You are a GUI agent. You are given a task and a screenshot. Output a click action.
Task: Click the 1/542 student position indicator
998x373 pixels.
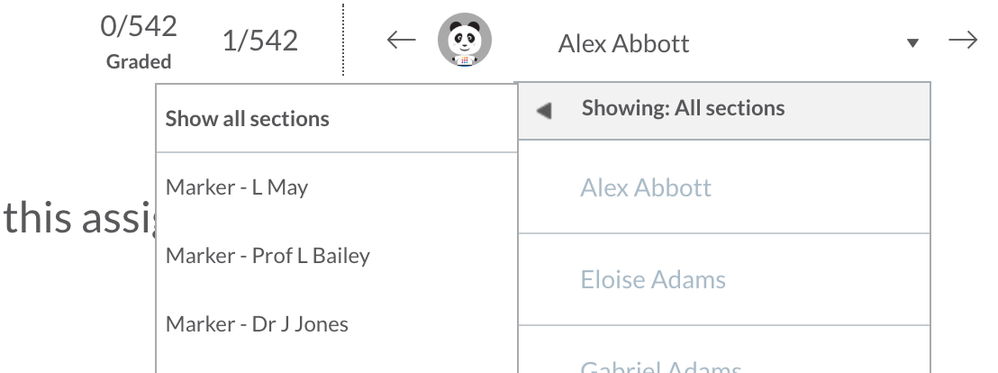click(260, 41)
